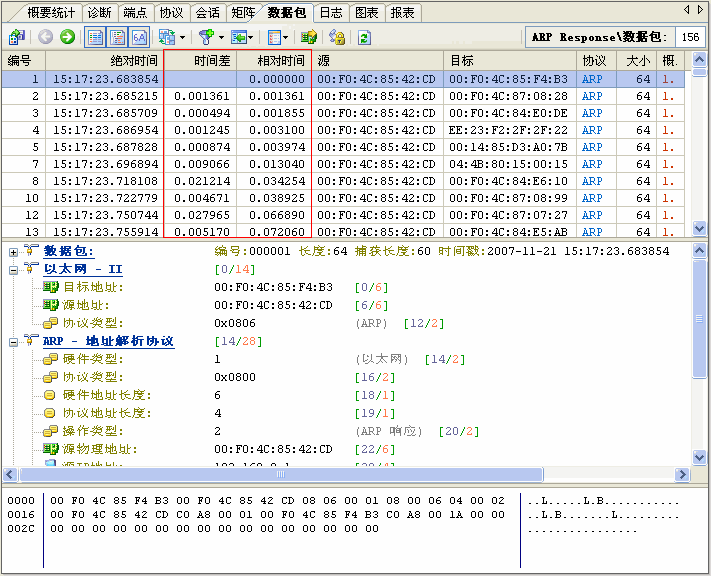
Task: Click the export packets icon at toolbar start
Action: pyautogui.click(x=17, y=37)
